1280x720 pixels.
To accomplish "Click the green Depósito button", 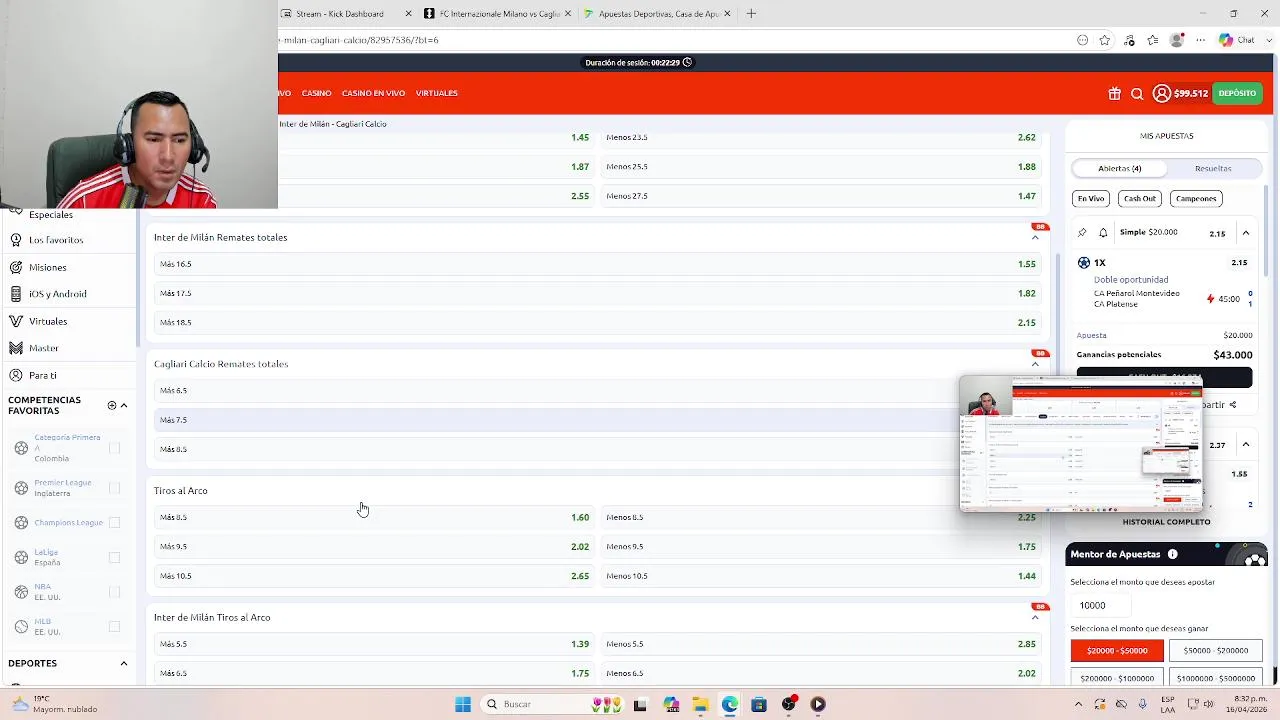I will click(x=1237, y=93).
